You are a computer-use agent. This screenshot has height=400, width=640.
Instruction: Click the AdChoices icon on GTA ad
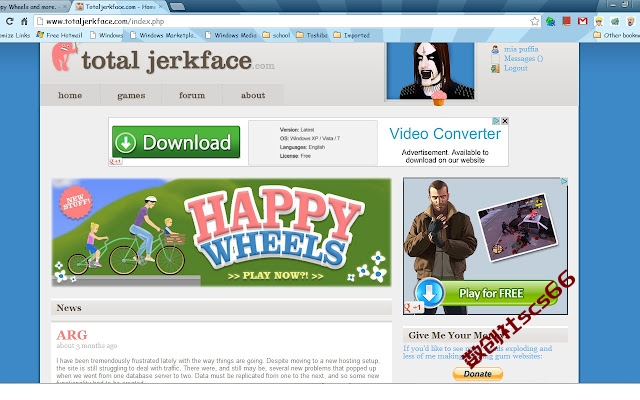[x=564, y=181]
